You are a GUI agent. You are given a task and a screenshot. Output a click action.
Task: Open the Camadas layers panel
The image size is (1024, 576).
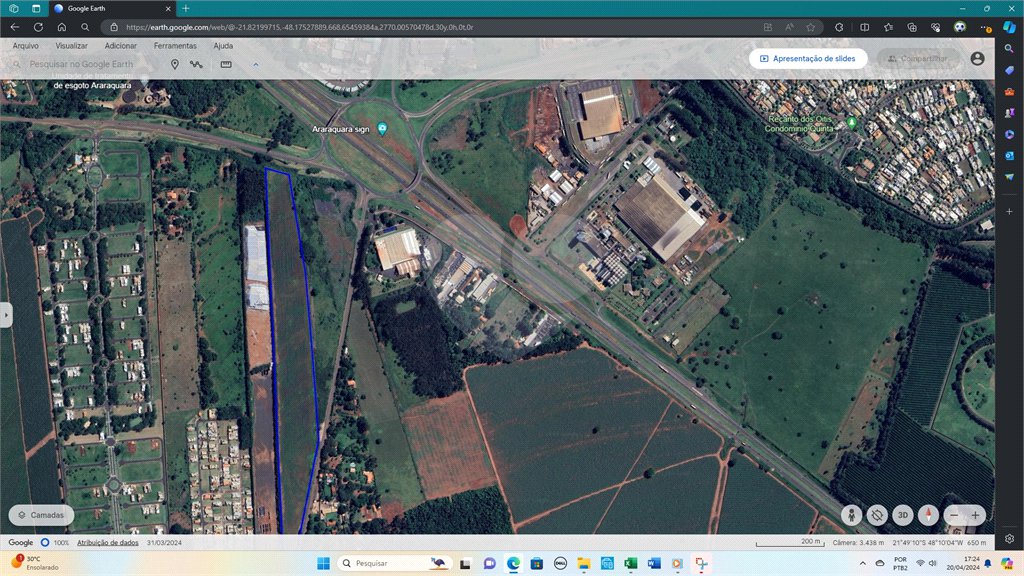(x=41, y=515)
